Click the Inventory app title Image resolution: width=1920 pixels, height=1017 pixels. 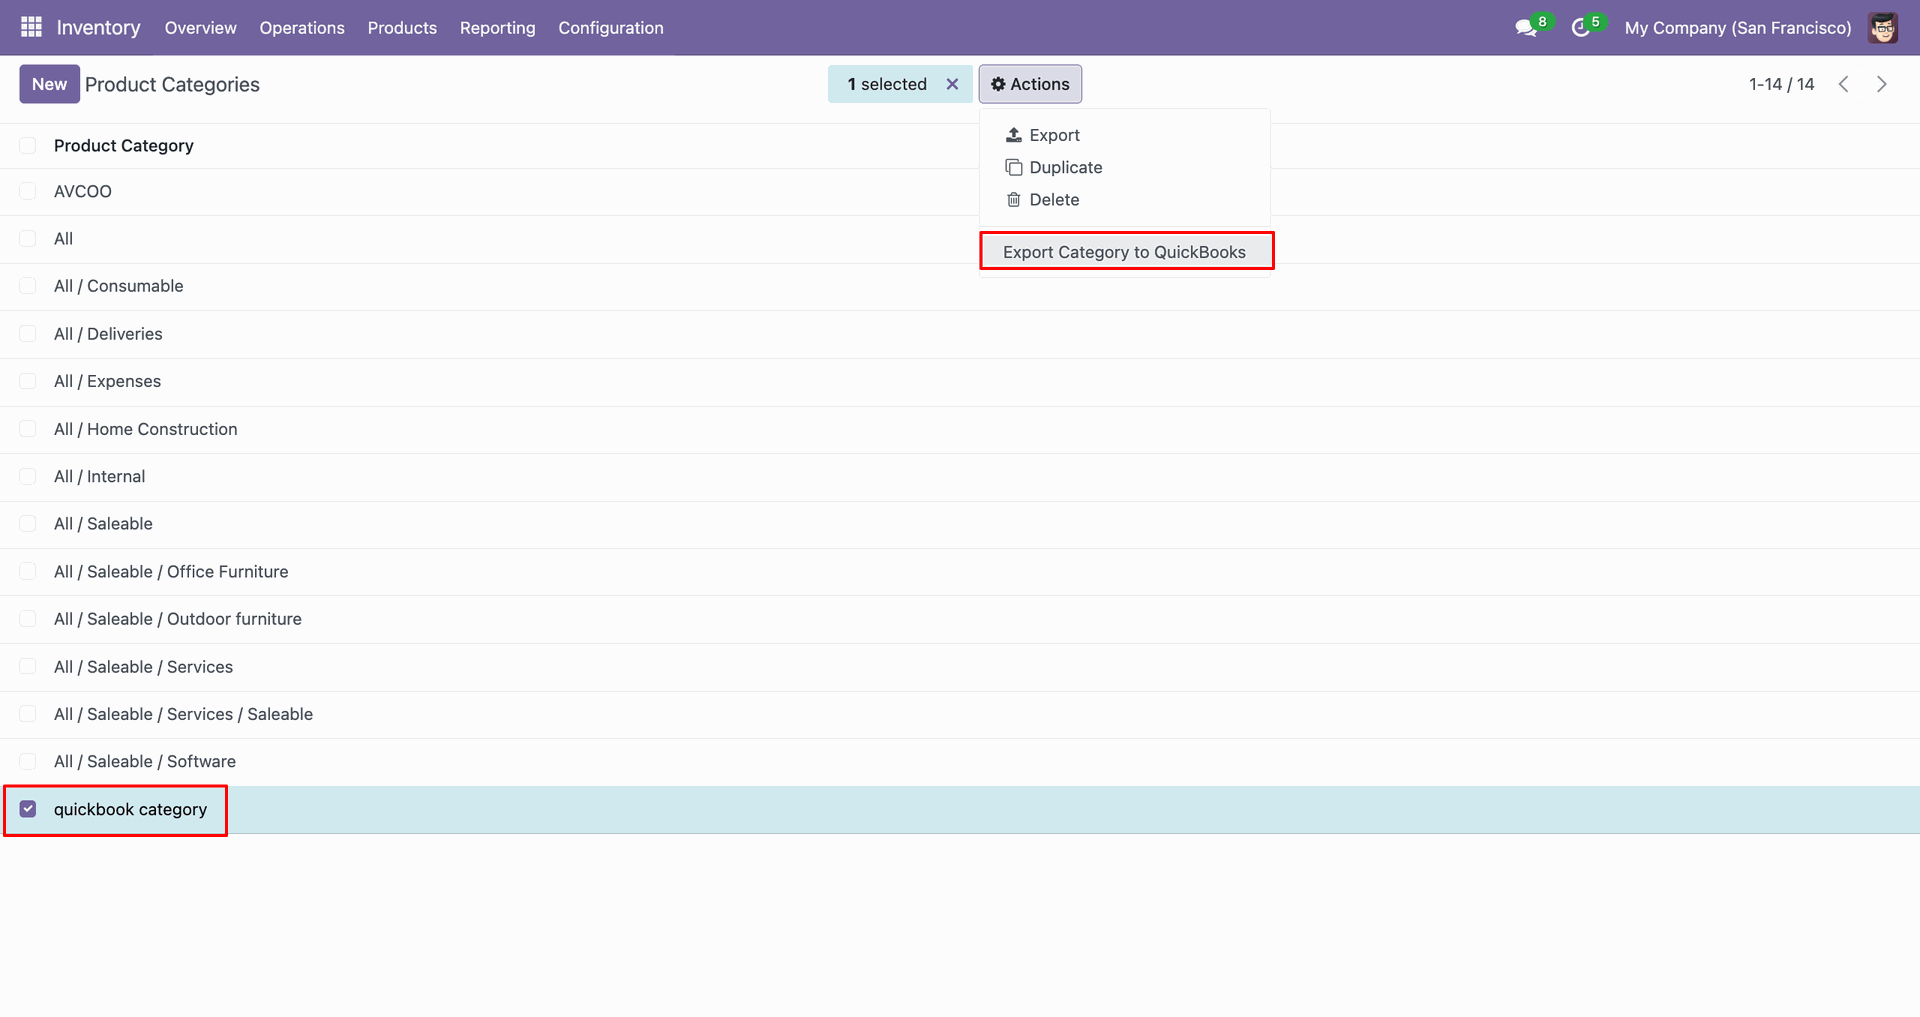[99, 28]
